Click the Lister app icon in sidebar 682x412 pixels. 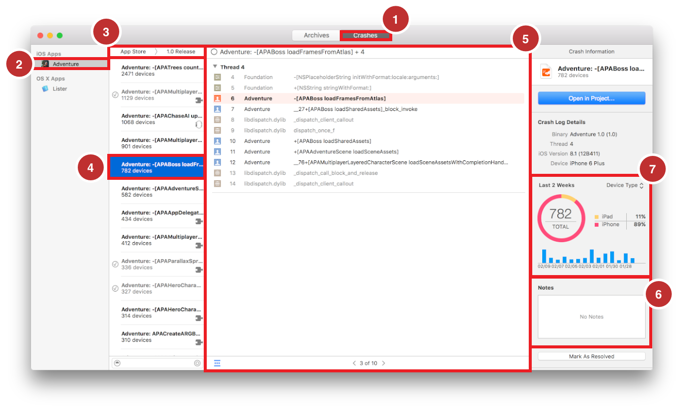click(45, 89)
